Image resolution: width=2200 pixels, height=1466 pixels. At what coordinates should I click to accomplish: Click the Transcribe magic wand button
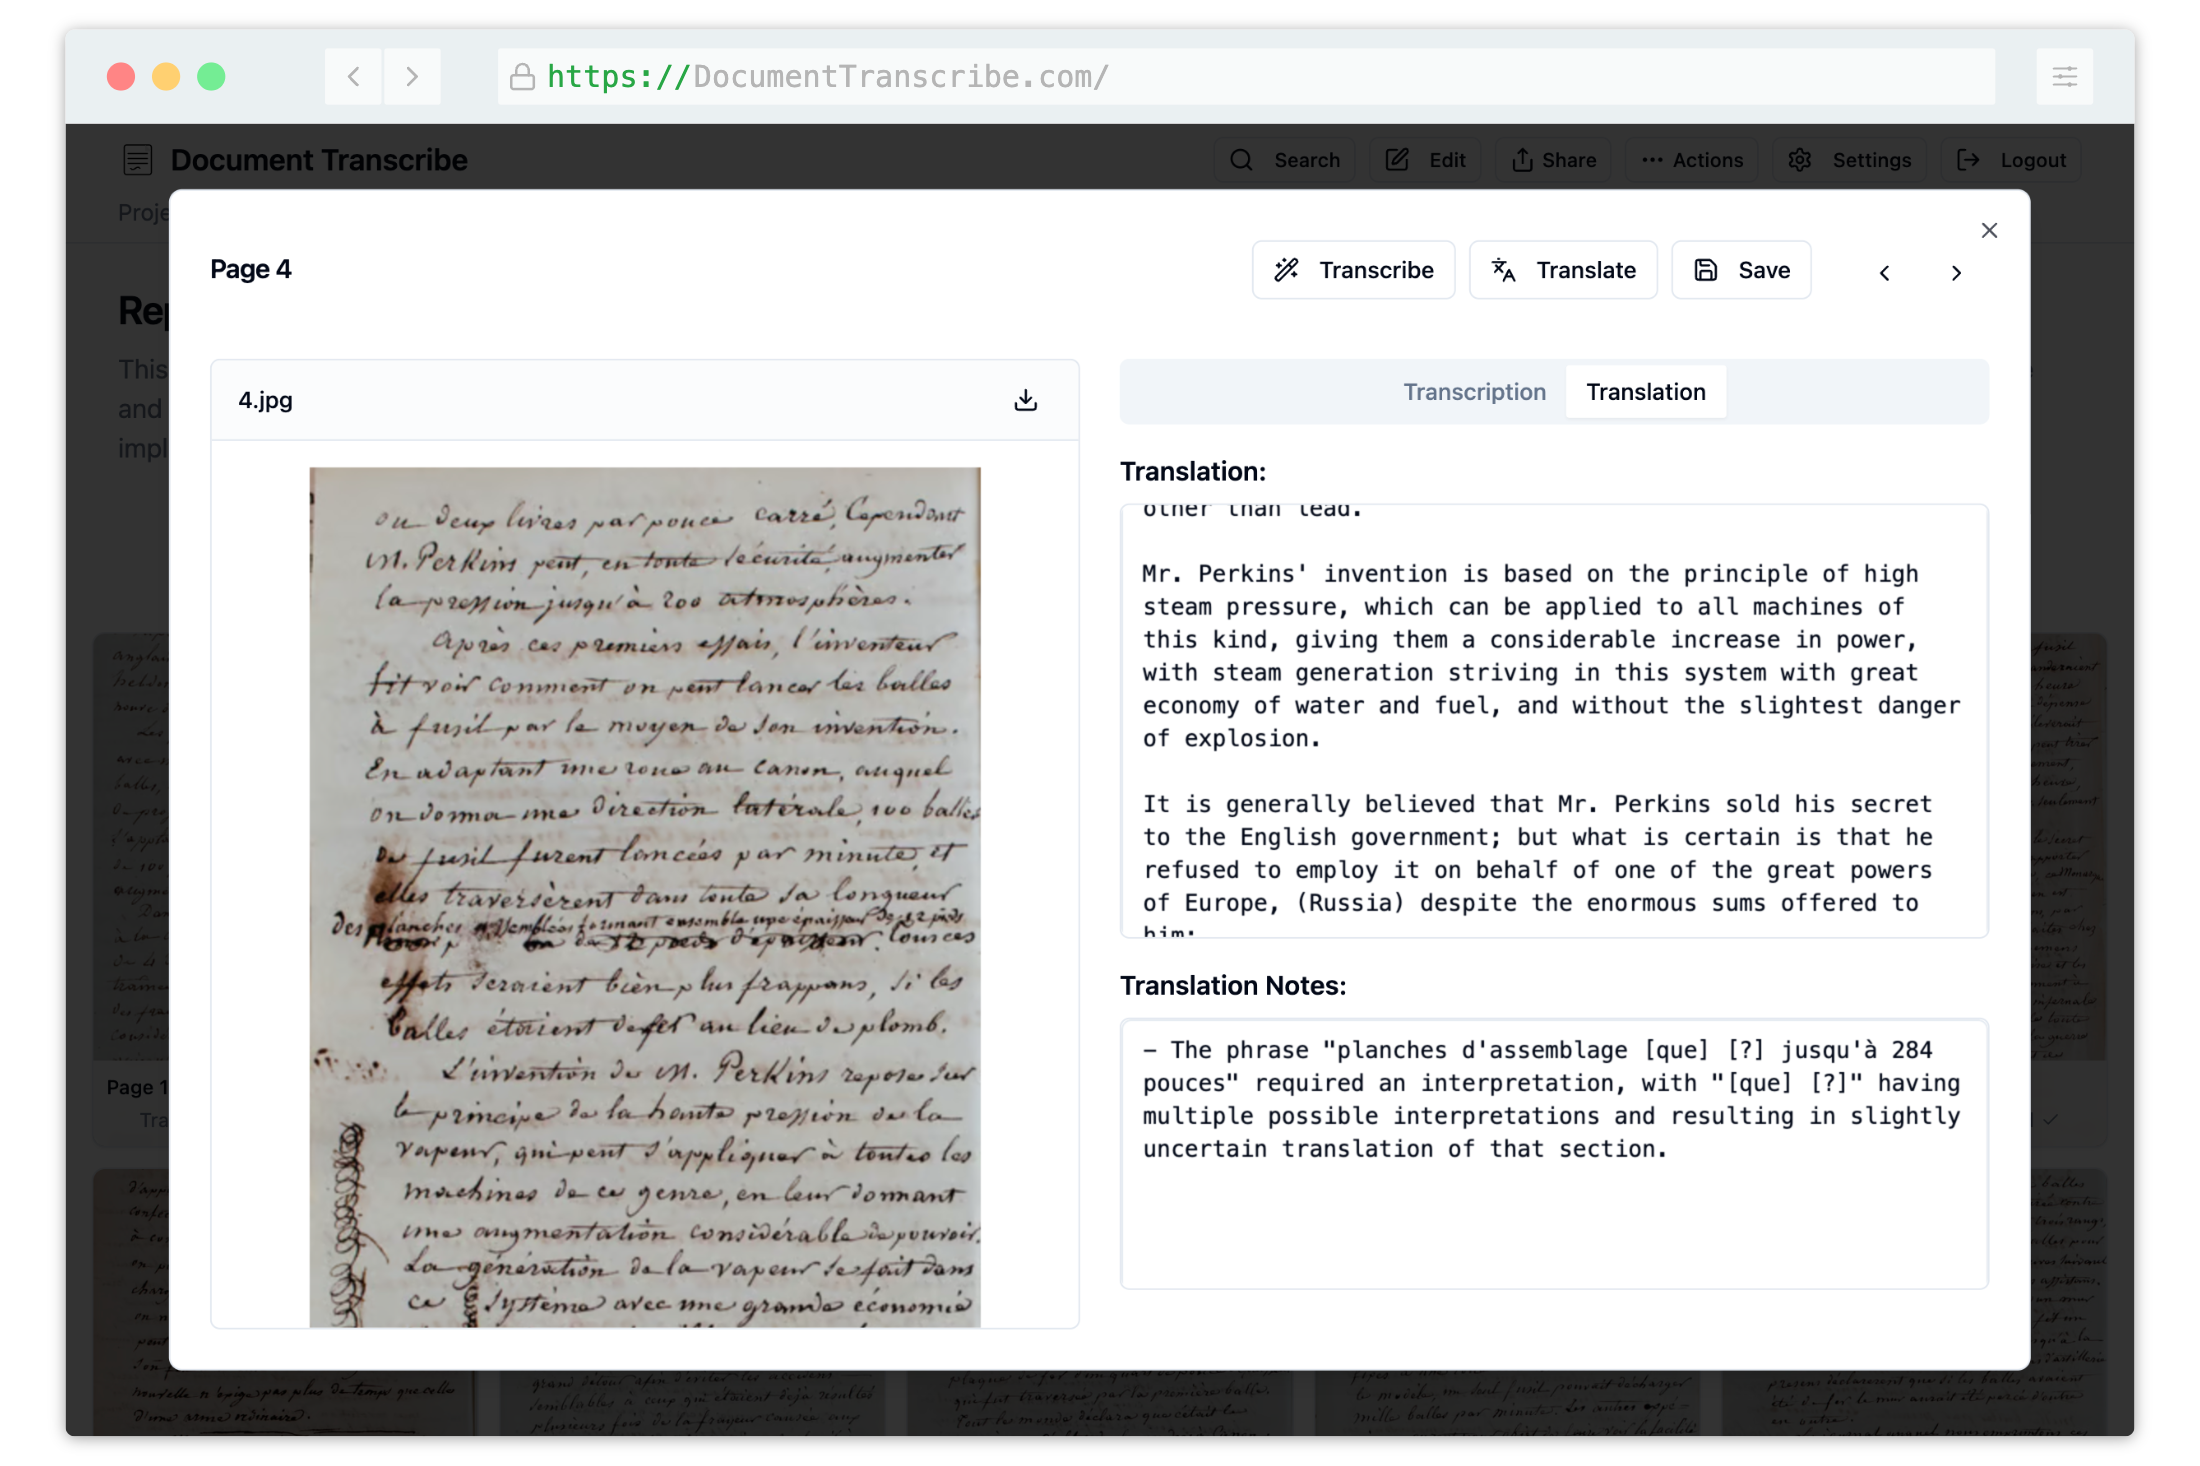1353,270
